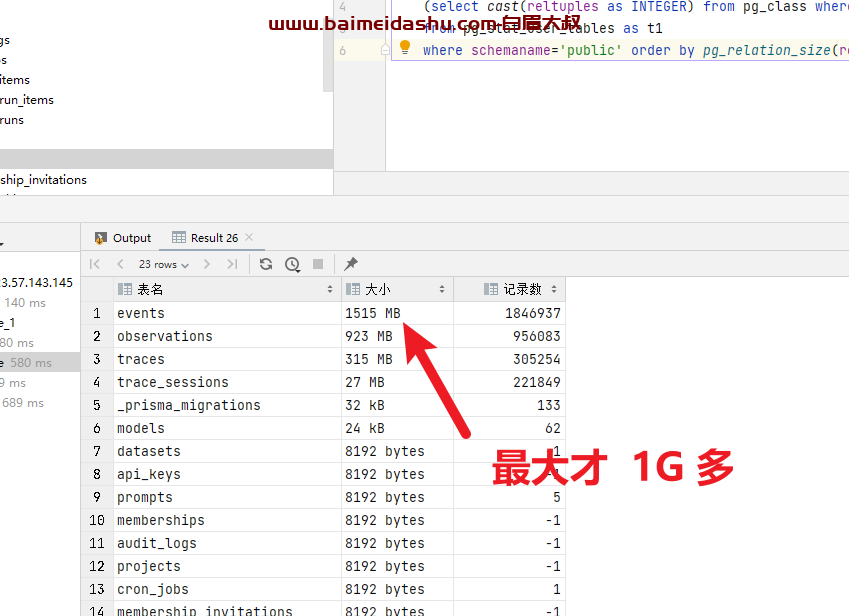Select the 315 MB size cell
This screenshot has height=616, width=849.
click(397, 359)
